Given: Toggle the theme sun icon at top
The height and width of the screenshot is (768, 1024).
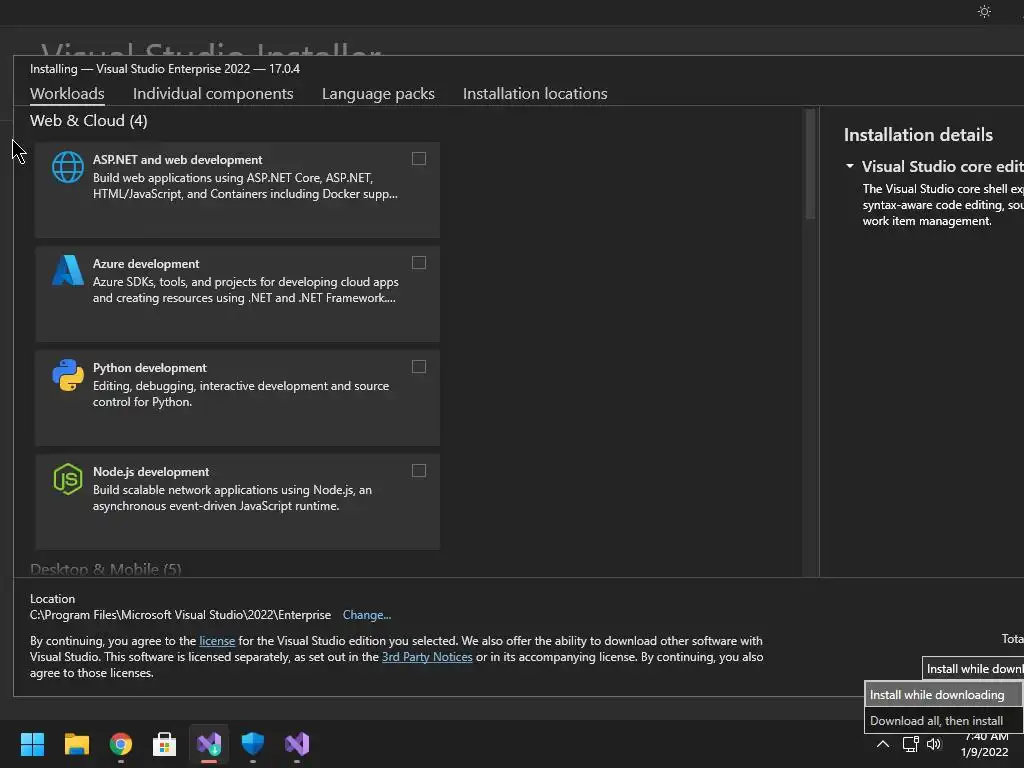Looking at the screenshot, I should pyautogui.click(x=984, y=11).
